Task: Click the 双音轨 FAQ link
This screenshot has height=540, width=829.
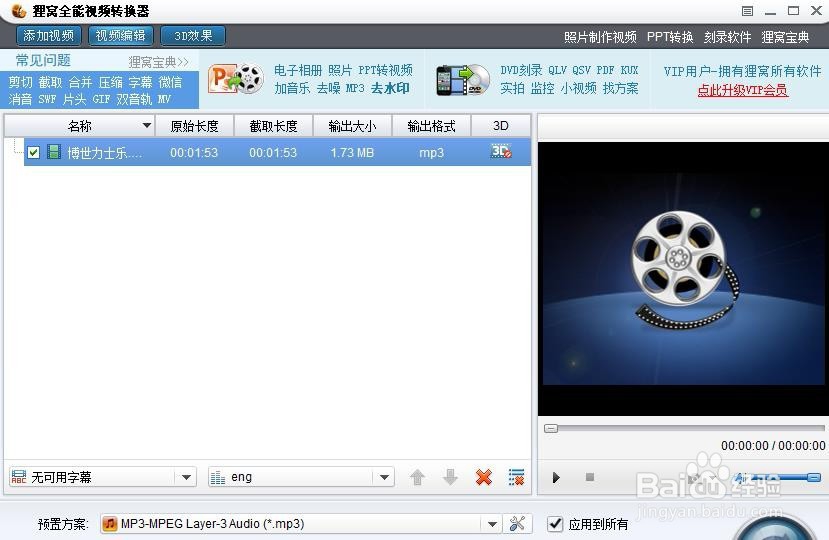Action: (134, 99)
